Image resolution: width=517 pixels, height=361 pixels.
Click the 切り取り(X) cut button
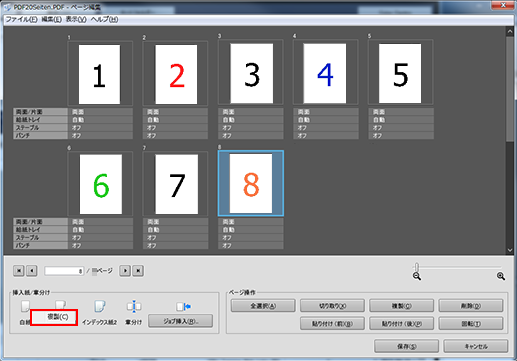click(332, 305)
